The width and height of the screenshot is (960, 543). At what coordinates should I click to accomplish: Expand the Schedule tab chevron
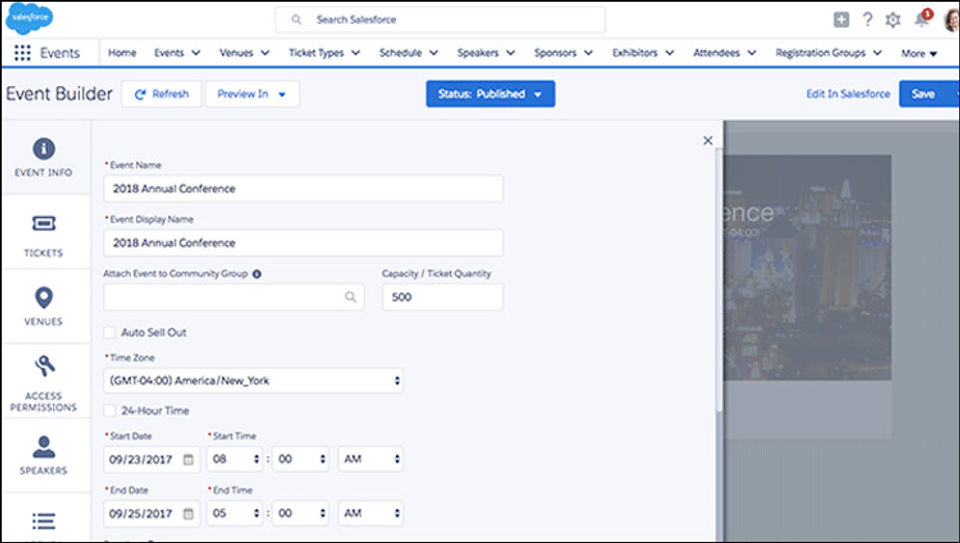pyautogui.click(x=433, y=53)
